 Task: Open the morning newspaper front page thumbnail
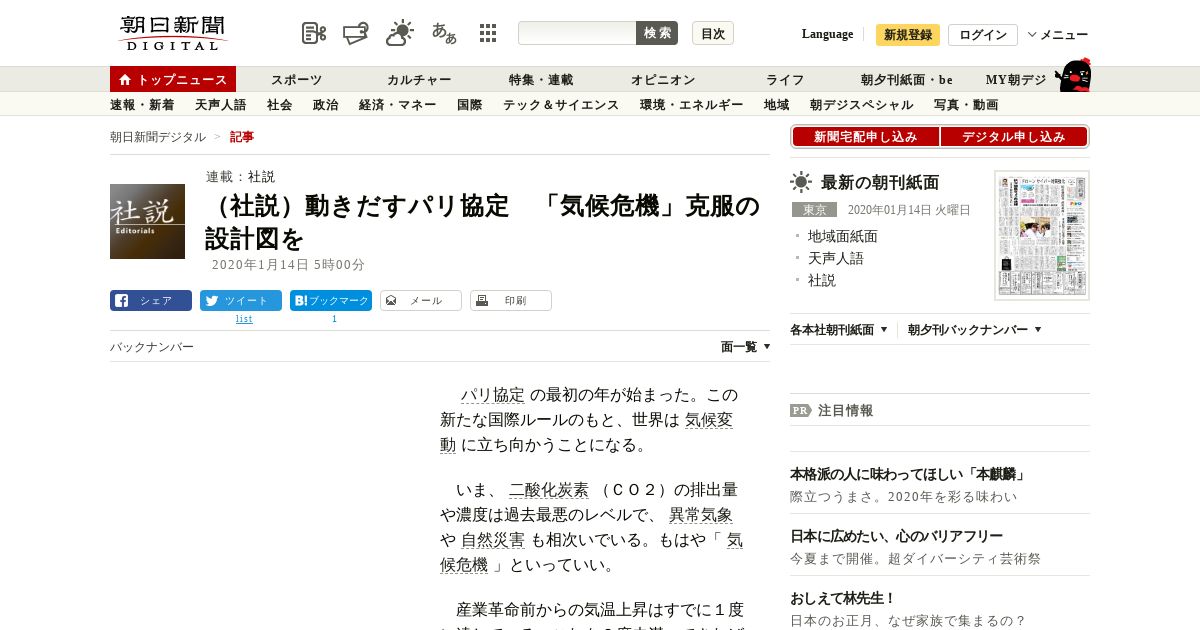coord(1042,235)
